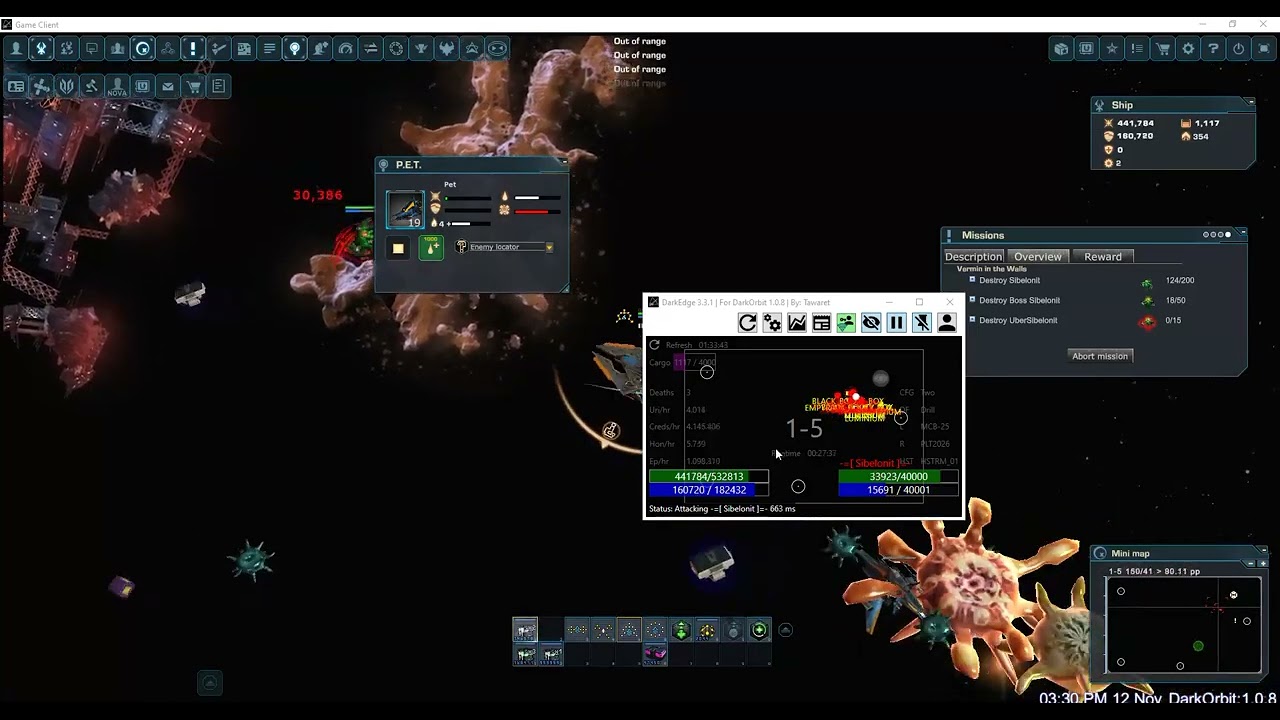Open the auction gavel icon in second toolbar row

[x=92, y=86]
